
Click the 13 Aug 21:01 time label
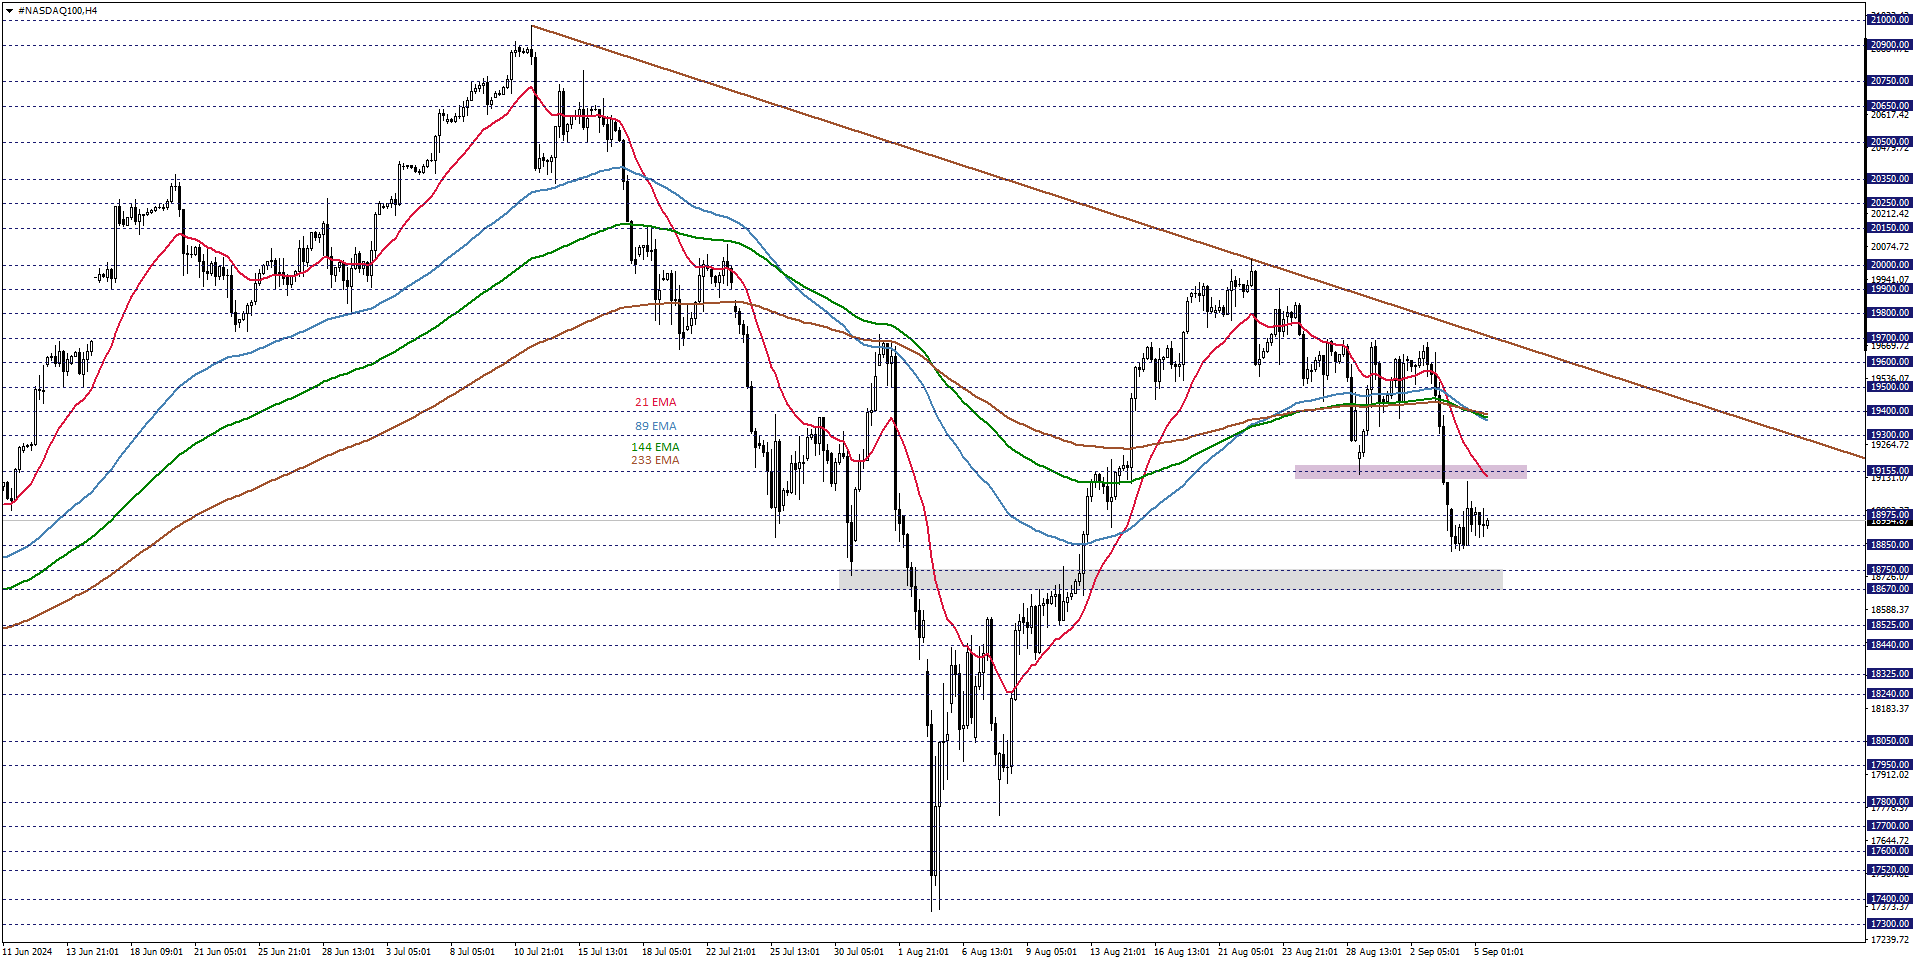point(1118,952)
